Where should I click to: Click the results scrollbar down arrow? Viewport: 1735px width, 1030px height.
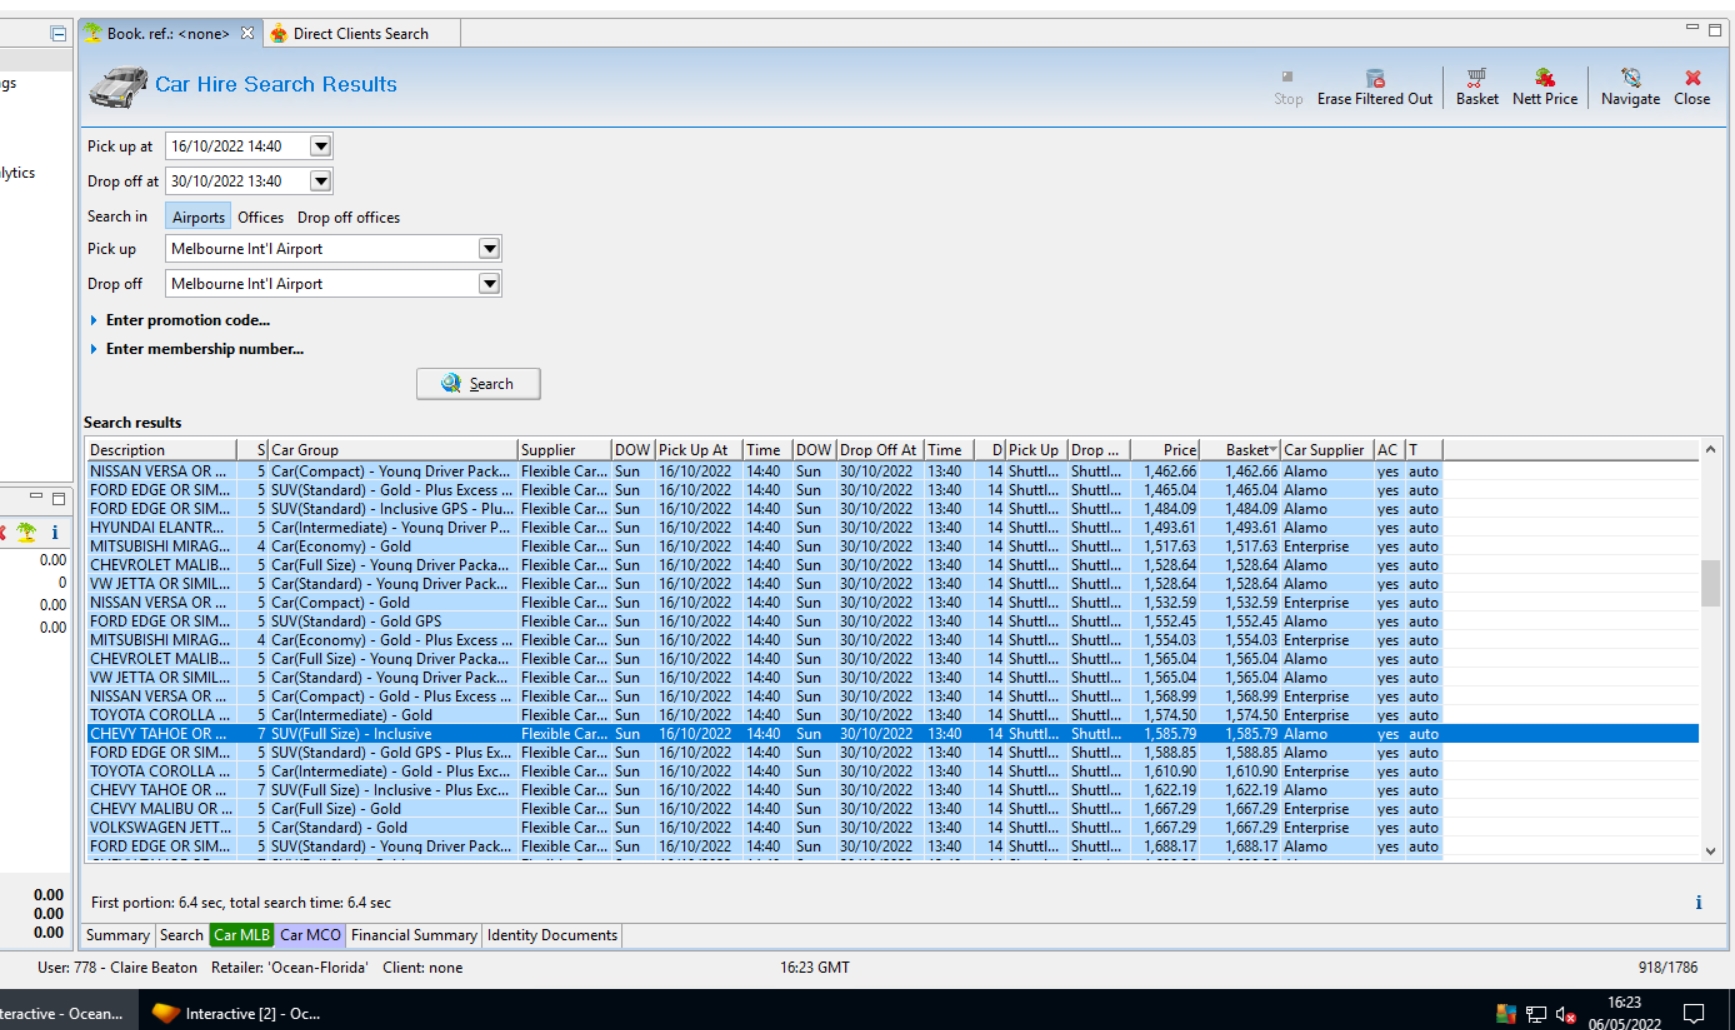pos(1710,851)
